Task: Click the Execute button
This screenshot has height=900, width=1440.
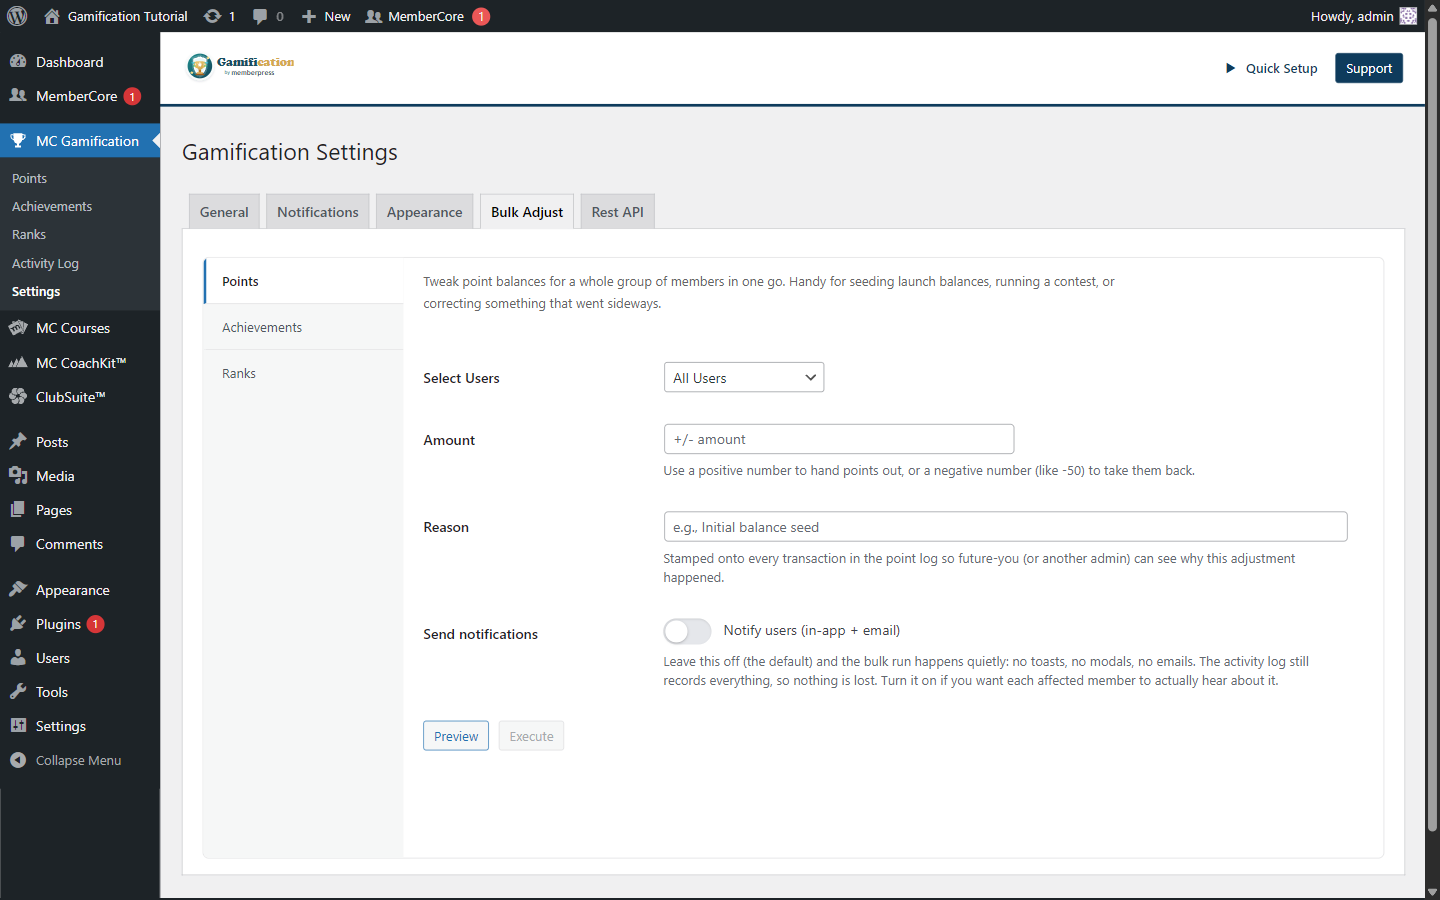Action: (x=531, y=736)
